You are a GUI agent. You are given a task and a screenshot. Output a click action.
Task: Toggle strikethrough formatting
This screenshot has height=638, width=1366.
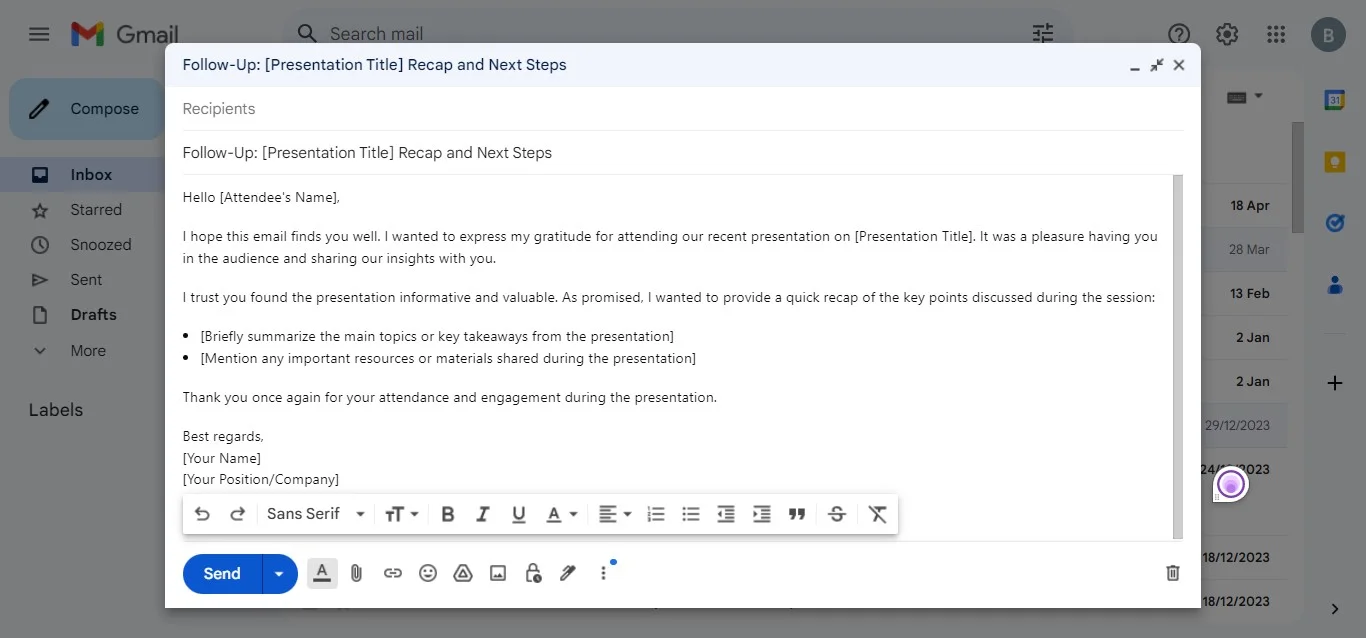tap(837, 513)
